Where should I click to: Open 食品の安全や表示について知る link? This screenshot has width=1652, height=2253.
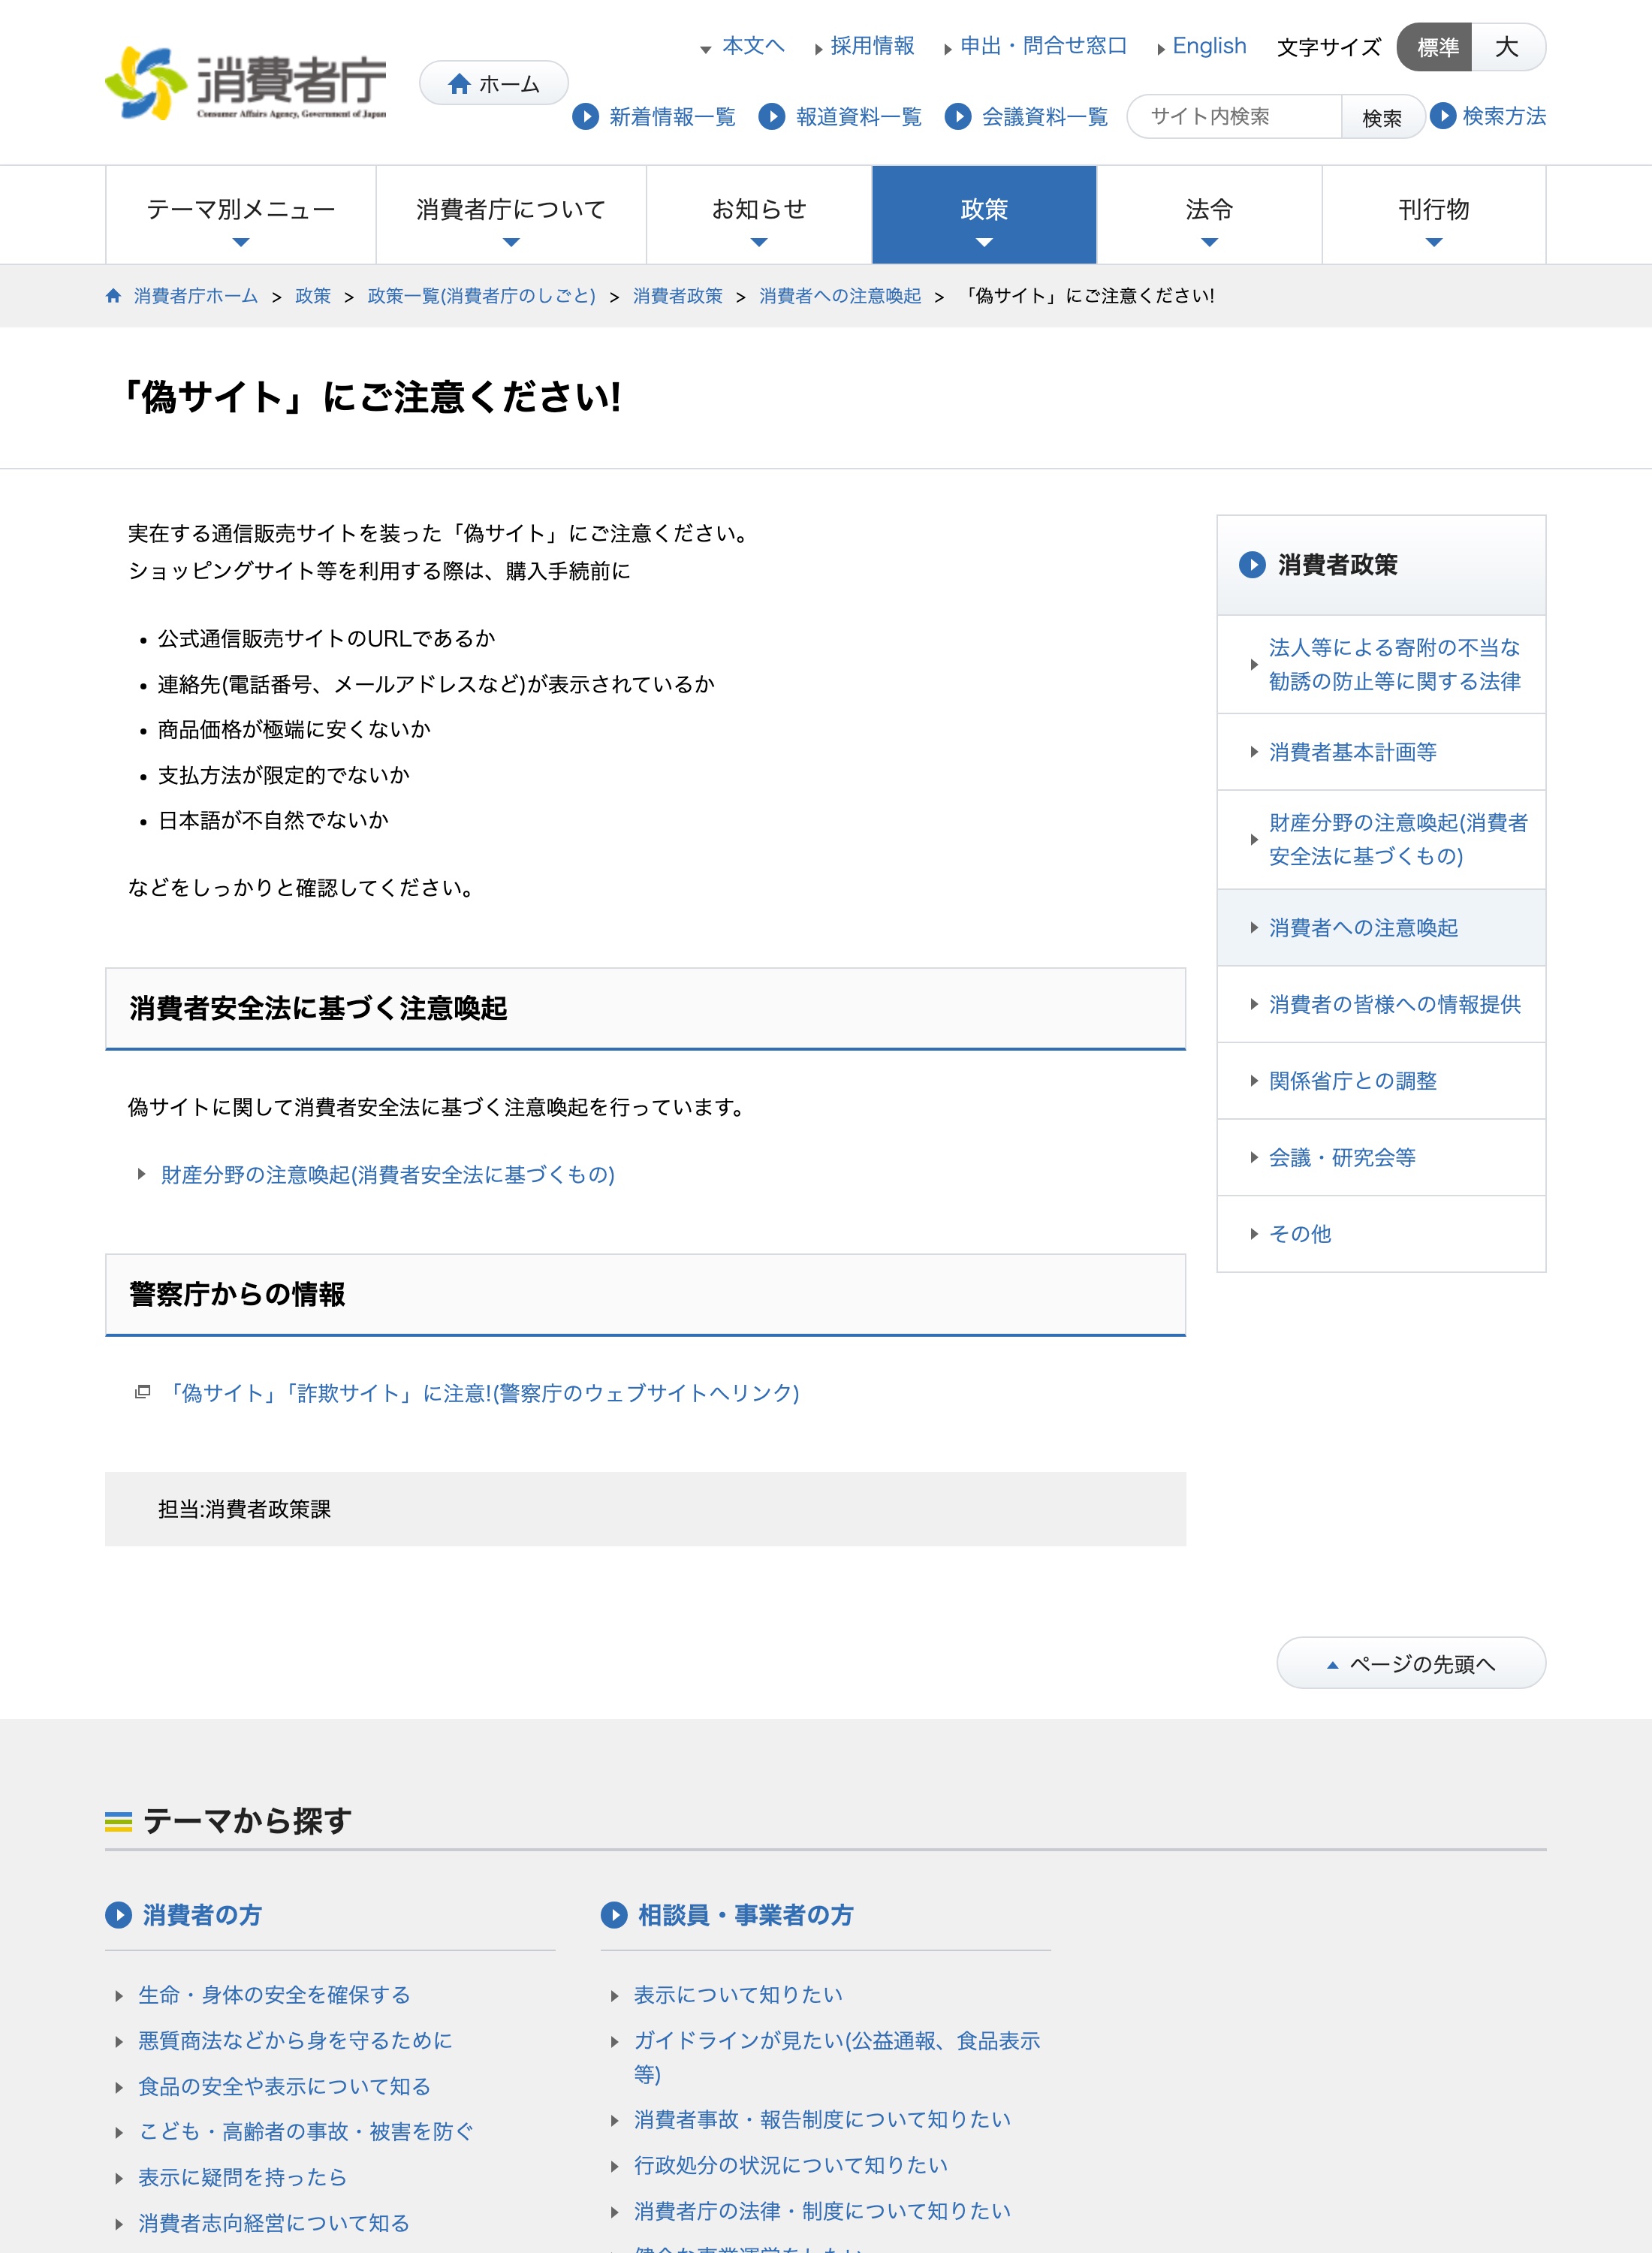(x=284, y=2087)
